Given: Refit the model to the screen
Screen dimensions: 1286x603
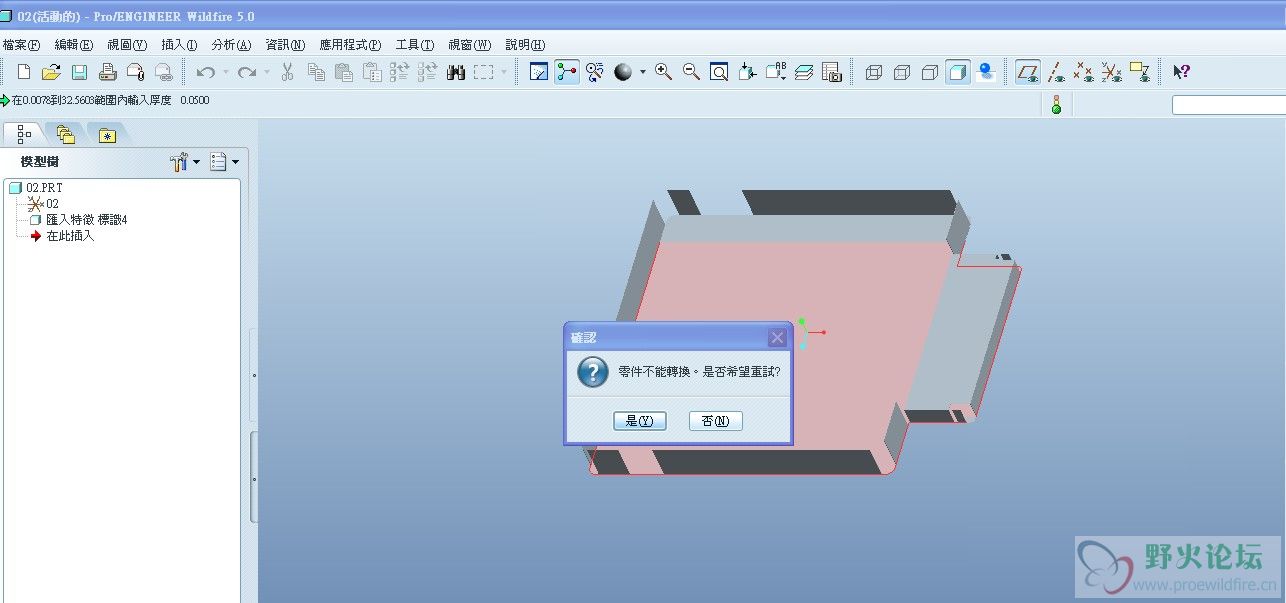Looking at the screenshot, I should [719, 72].
